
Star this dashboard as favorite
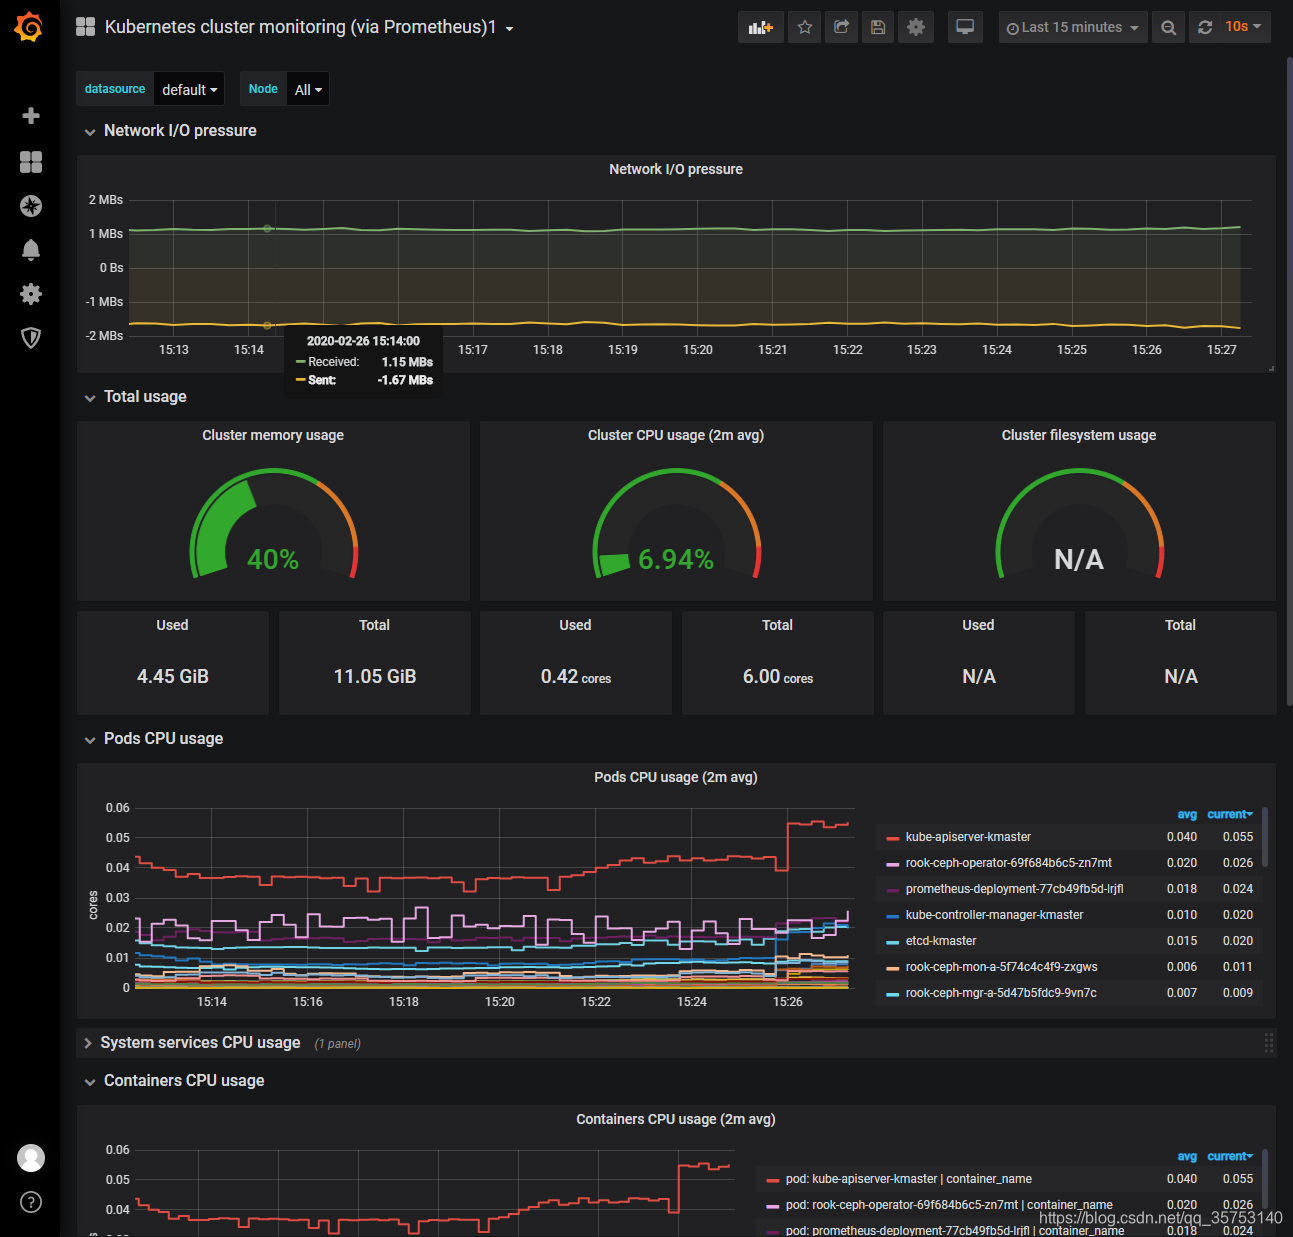(805, 27)
